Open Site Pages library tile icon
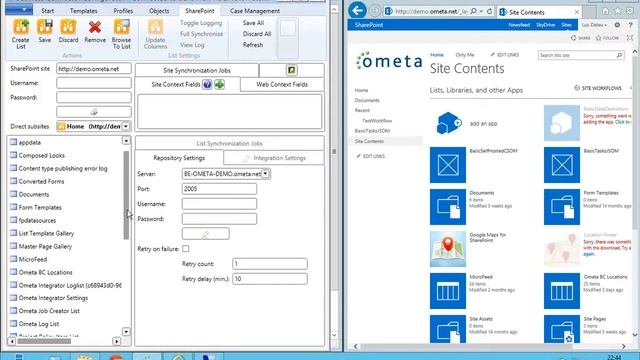The height and width of the screenshot is (360, 640). pos(562,329)
